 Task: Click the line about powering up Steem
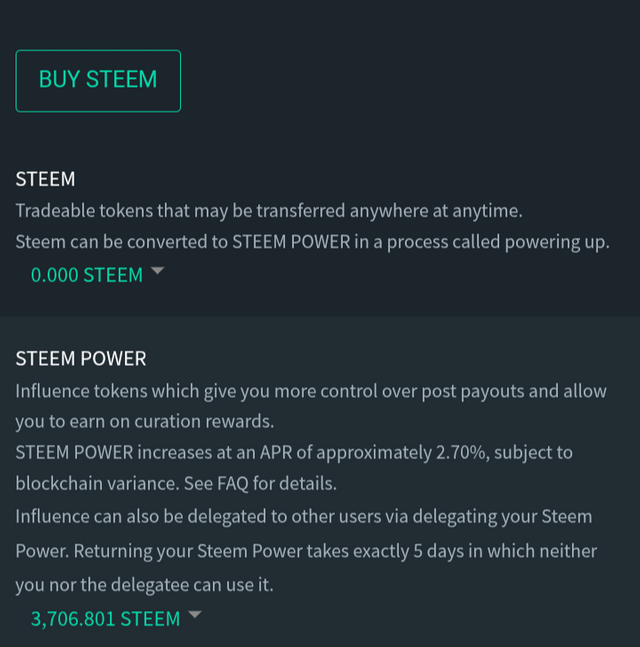pyautogui.click(x=312, y=242)
